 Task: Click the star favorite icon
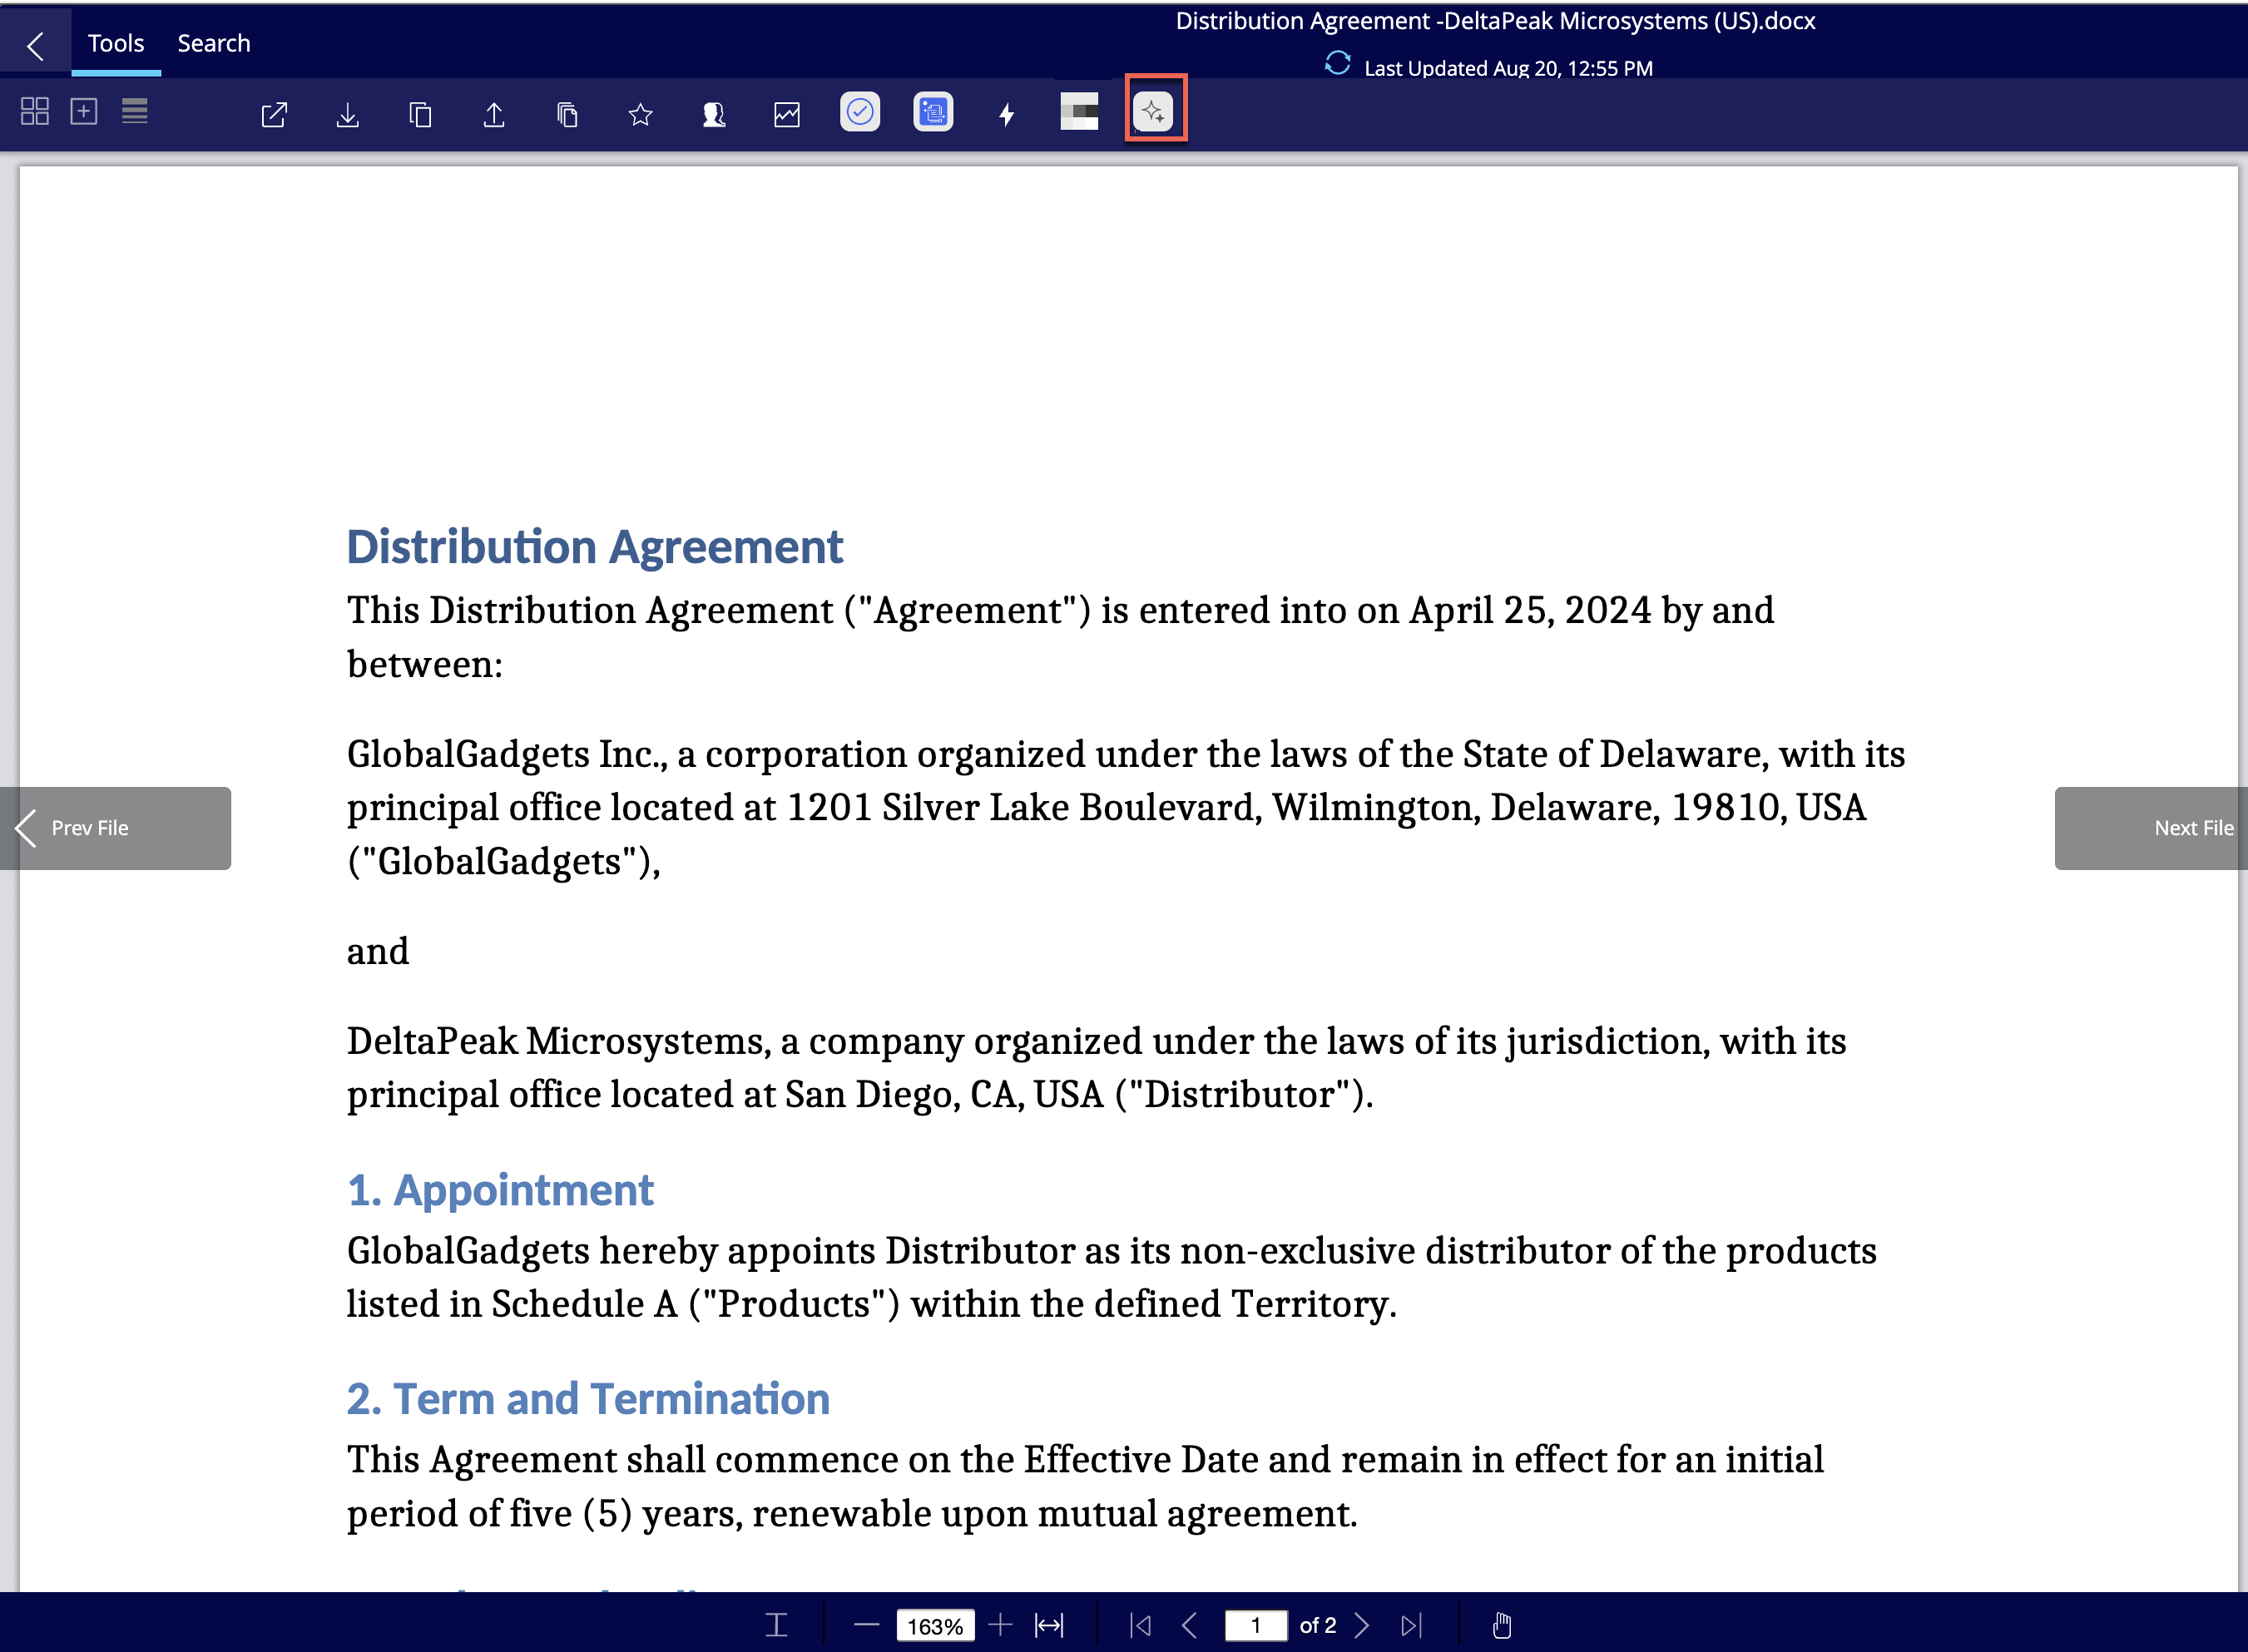pyautogui.click(x=640, y=115)
